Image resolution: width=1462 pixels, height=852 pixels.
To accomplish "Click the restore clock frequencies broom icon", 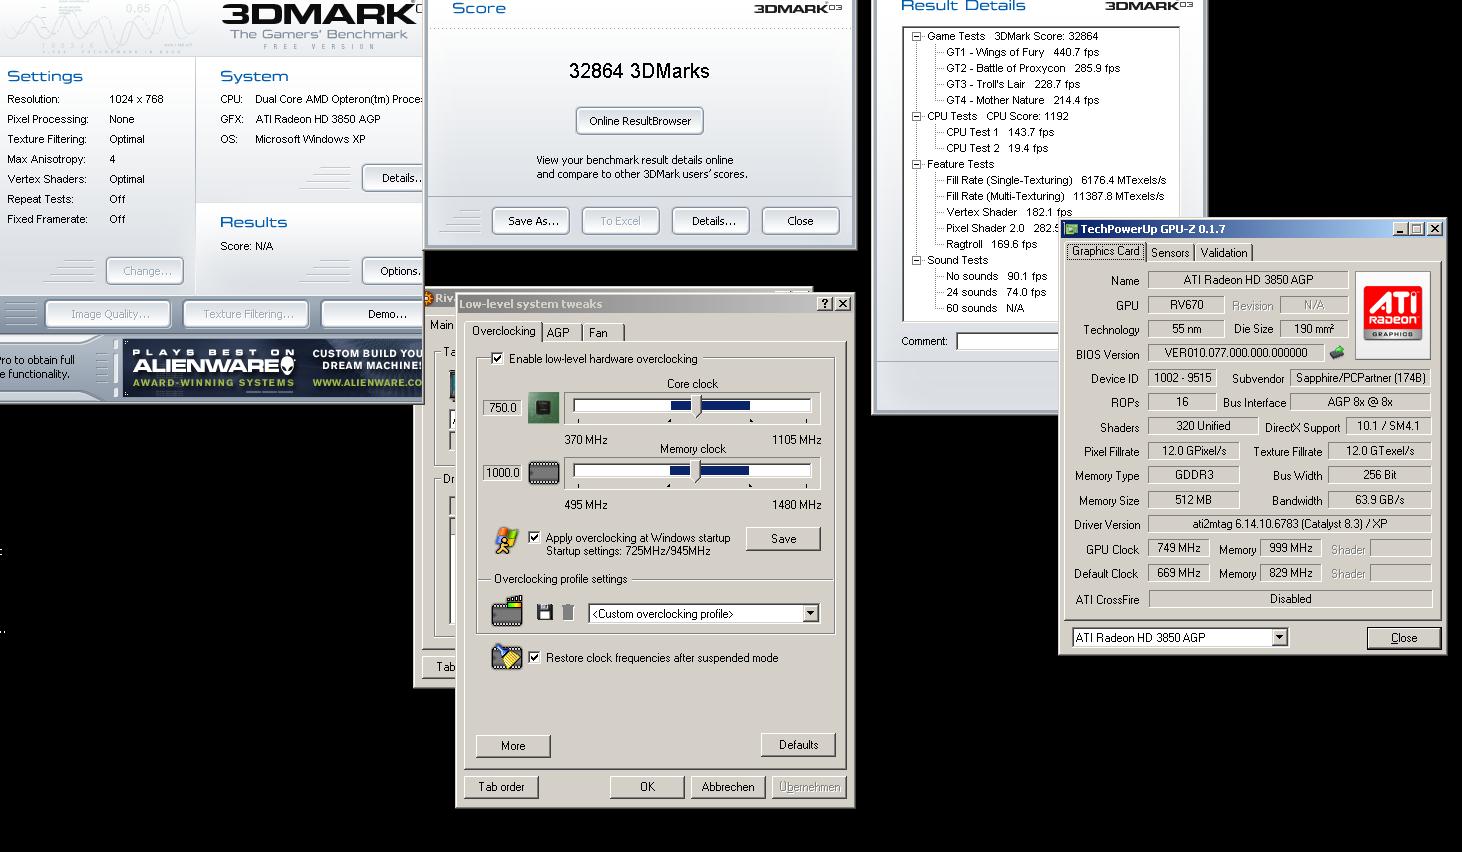I will tap(507, 657).
